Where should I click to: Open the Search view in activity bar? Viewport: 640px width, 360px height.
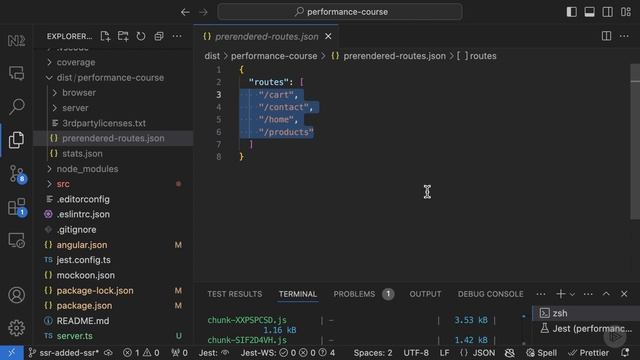click(x=17, y=107)
